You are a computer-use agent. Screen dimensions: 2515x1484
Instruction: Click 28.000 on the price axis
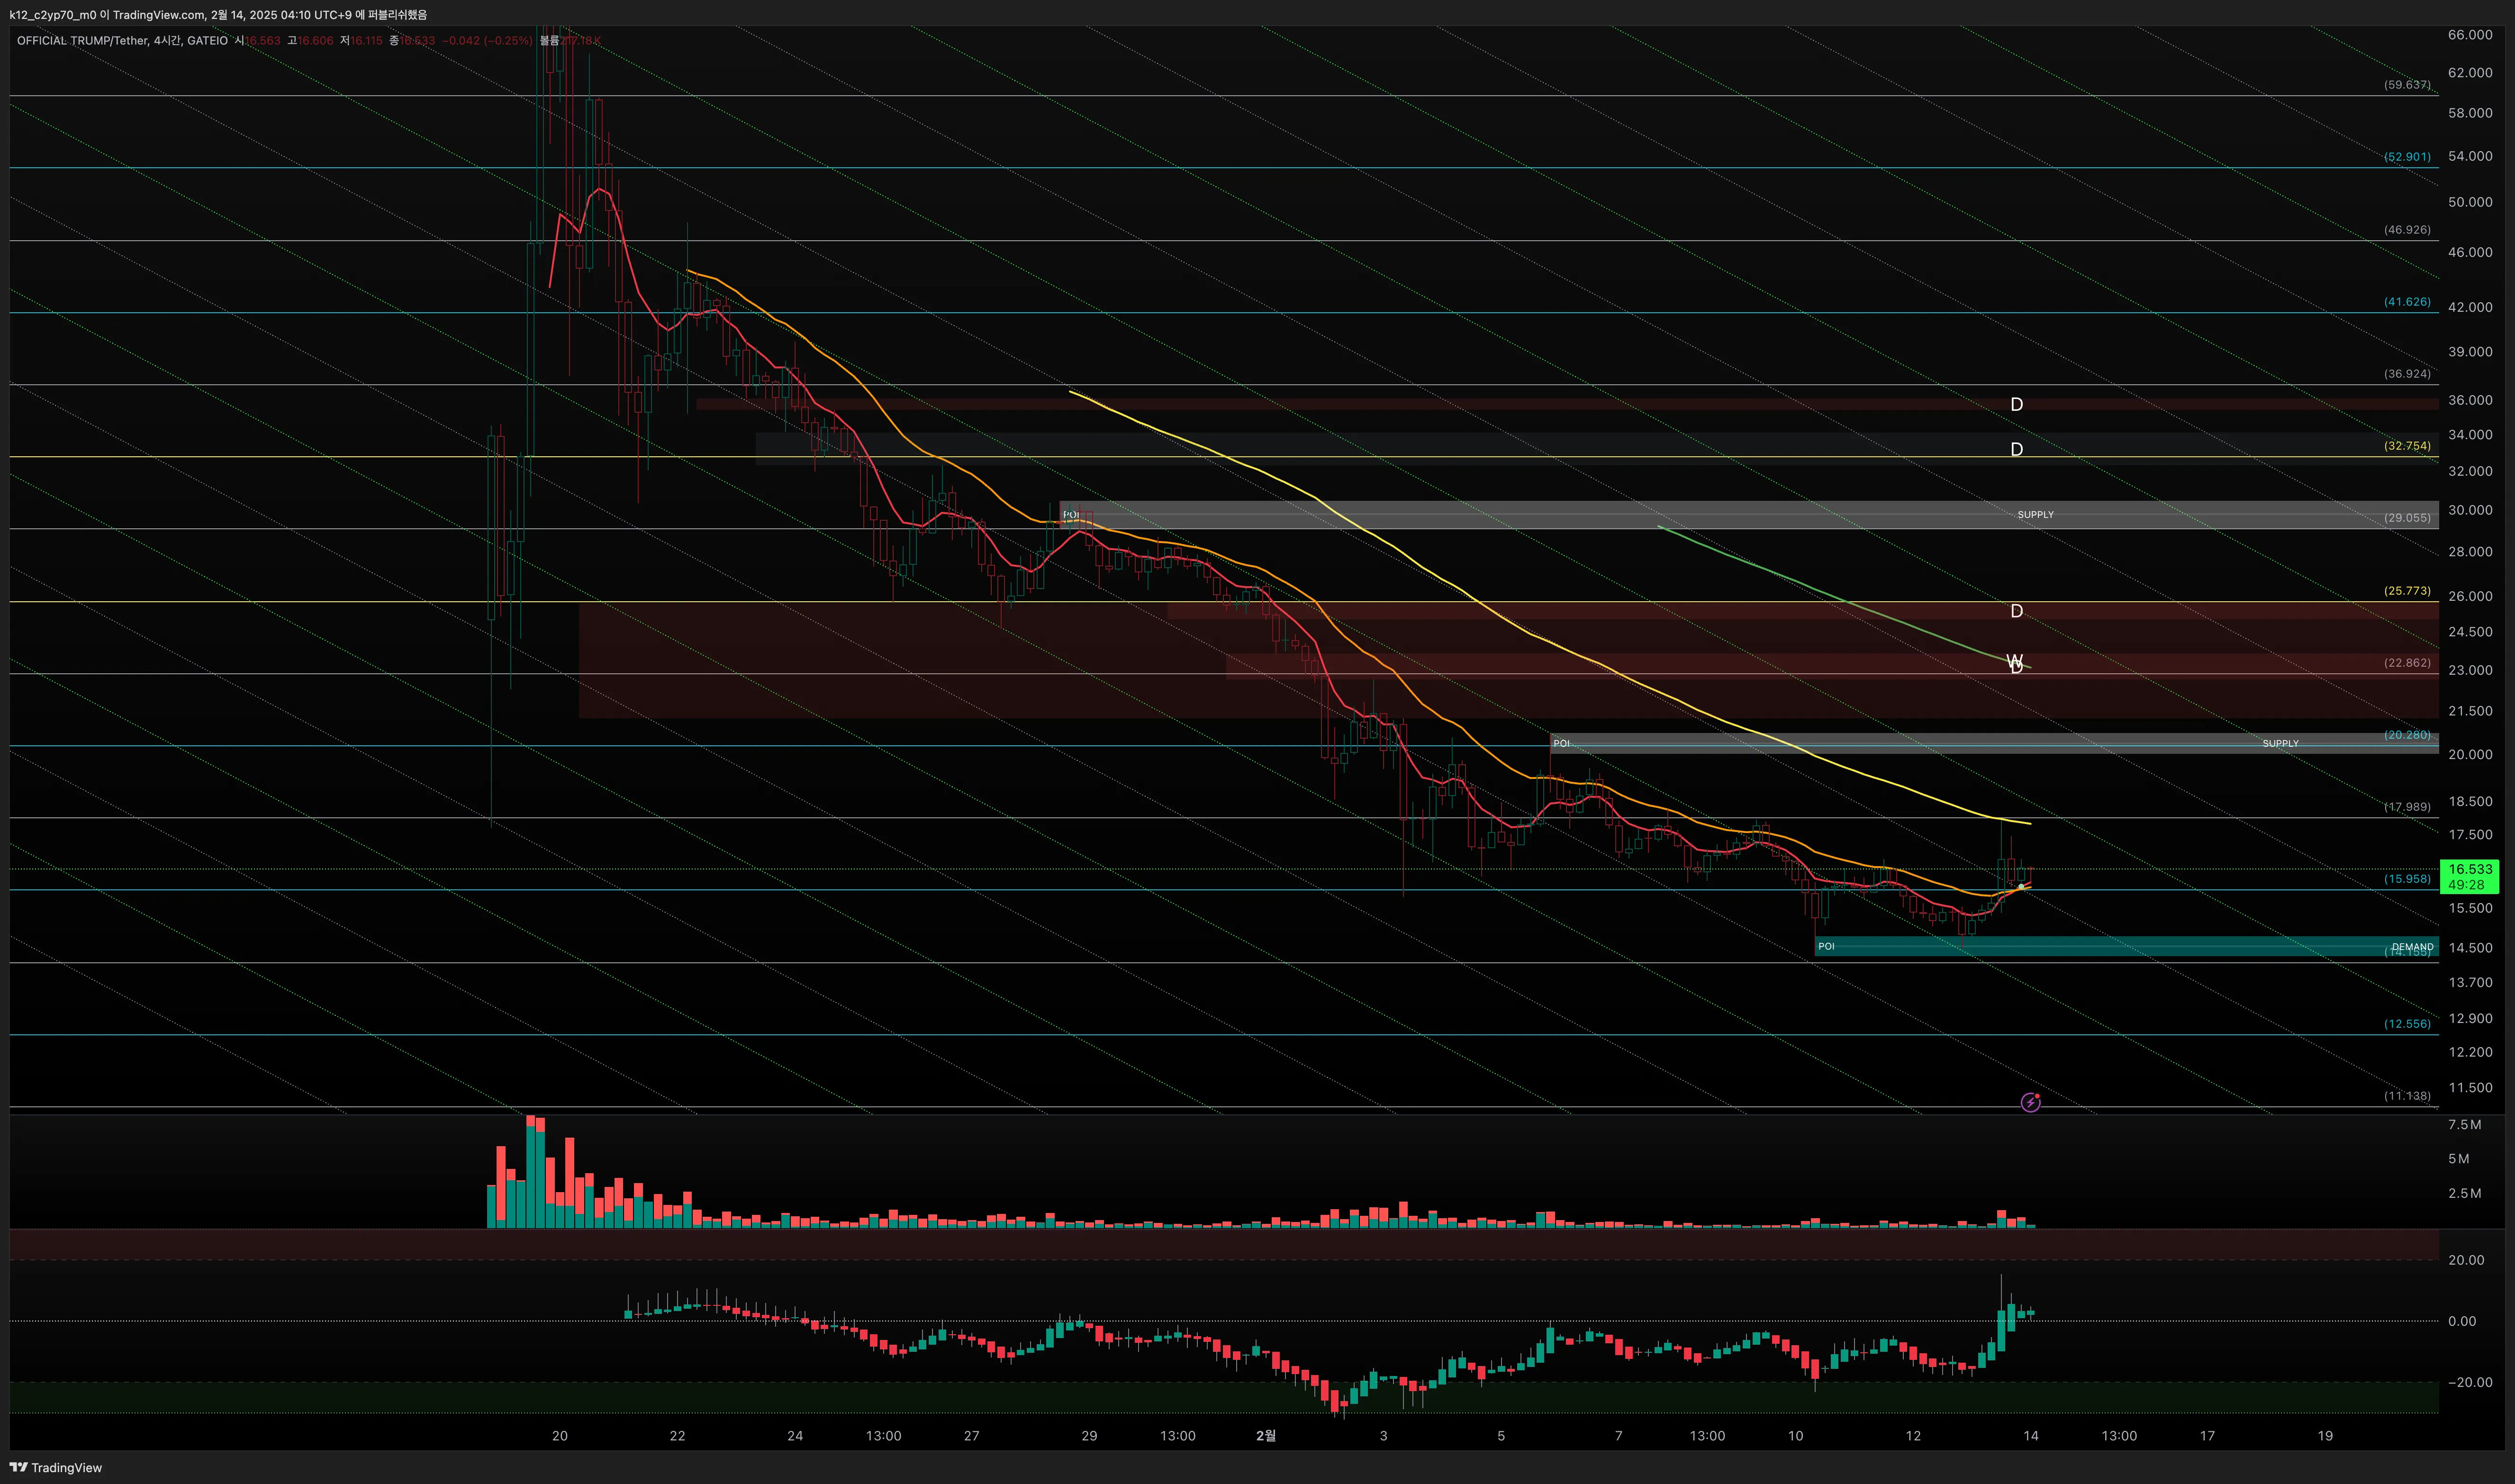(x=2470, y=552)
